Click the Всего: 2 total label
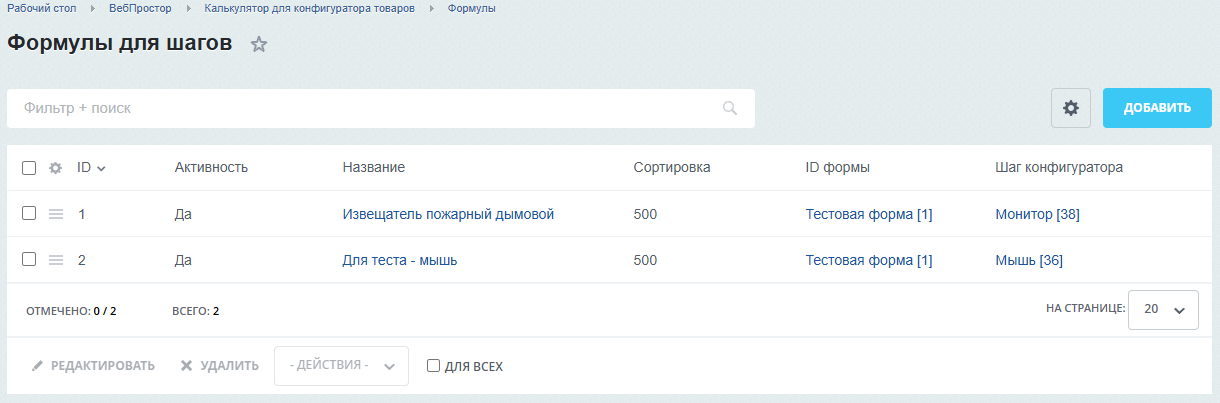Image resolution: width=1220 pixels, height=403 pixels. [x=196, y=311]
